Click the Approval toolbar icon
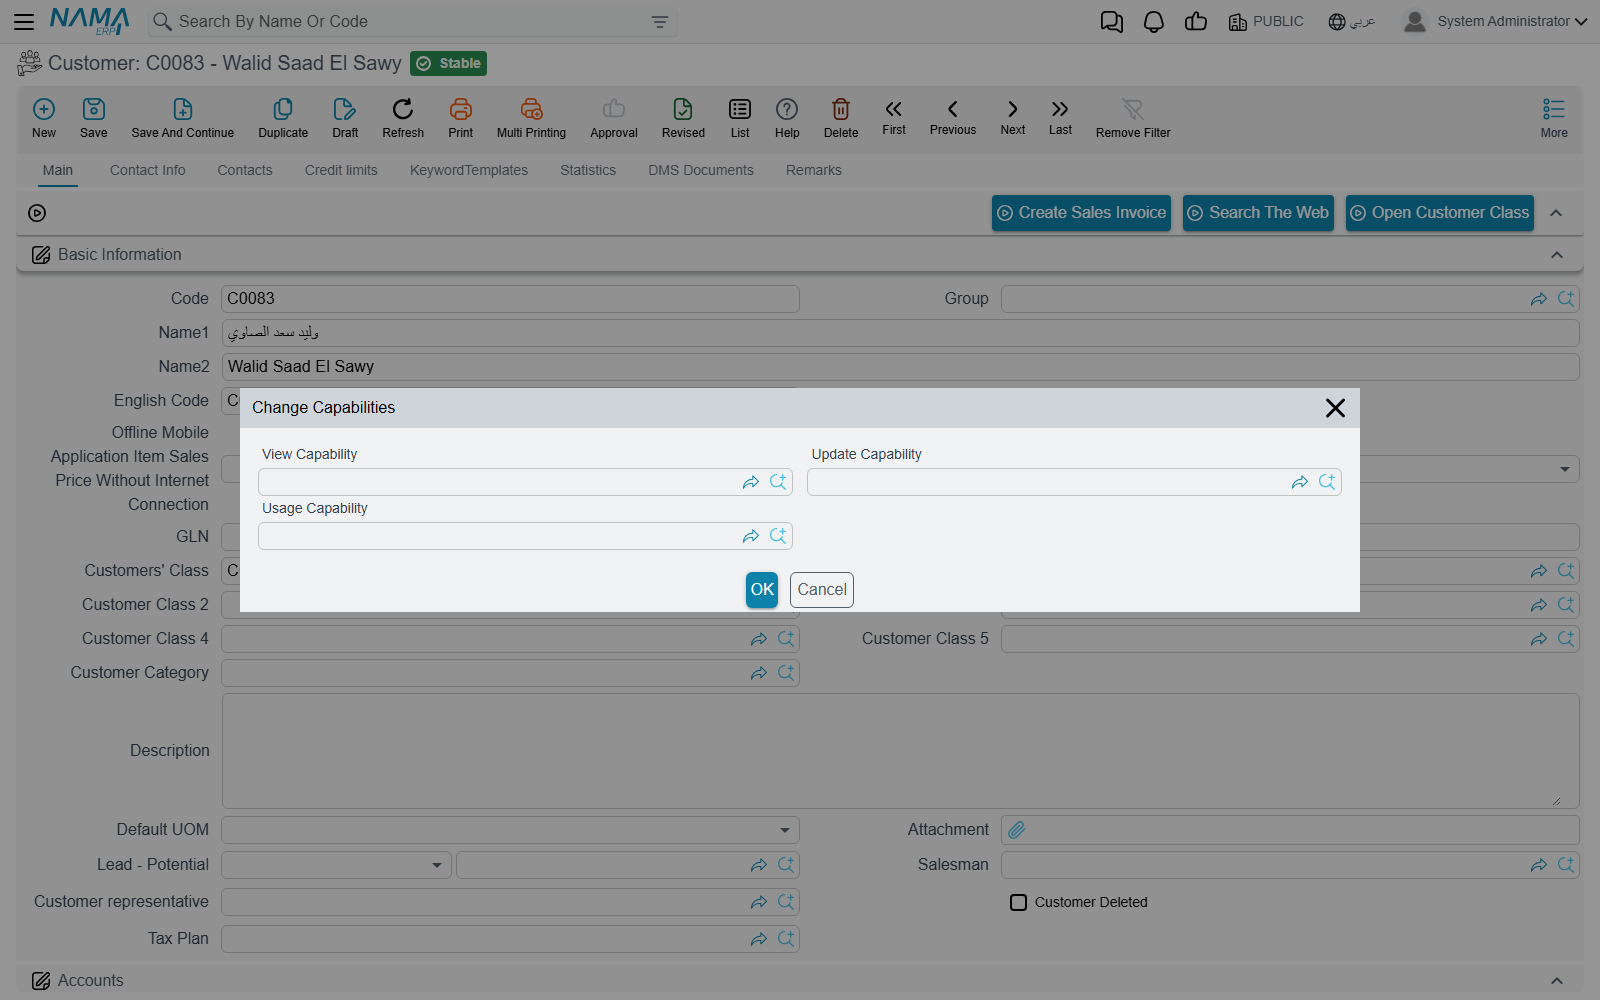Image resolution: width=1600 pixels, height=1000 pixels. click(614, 118)
